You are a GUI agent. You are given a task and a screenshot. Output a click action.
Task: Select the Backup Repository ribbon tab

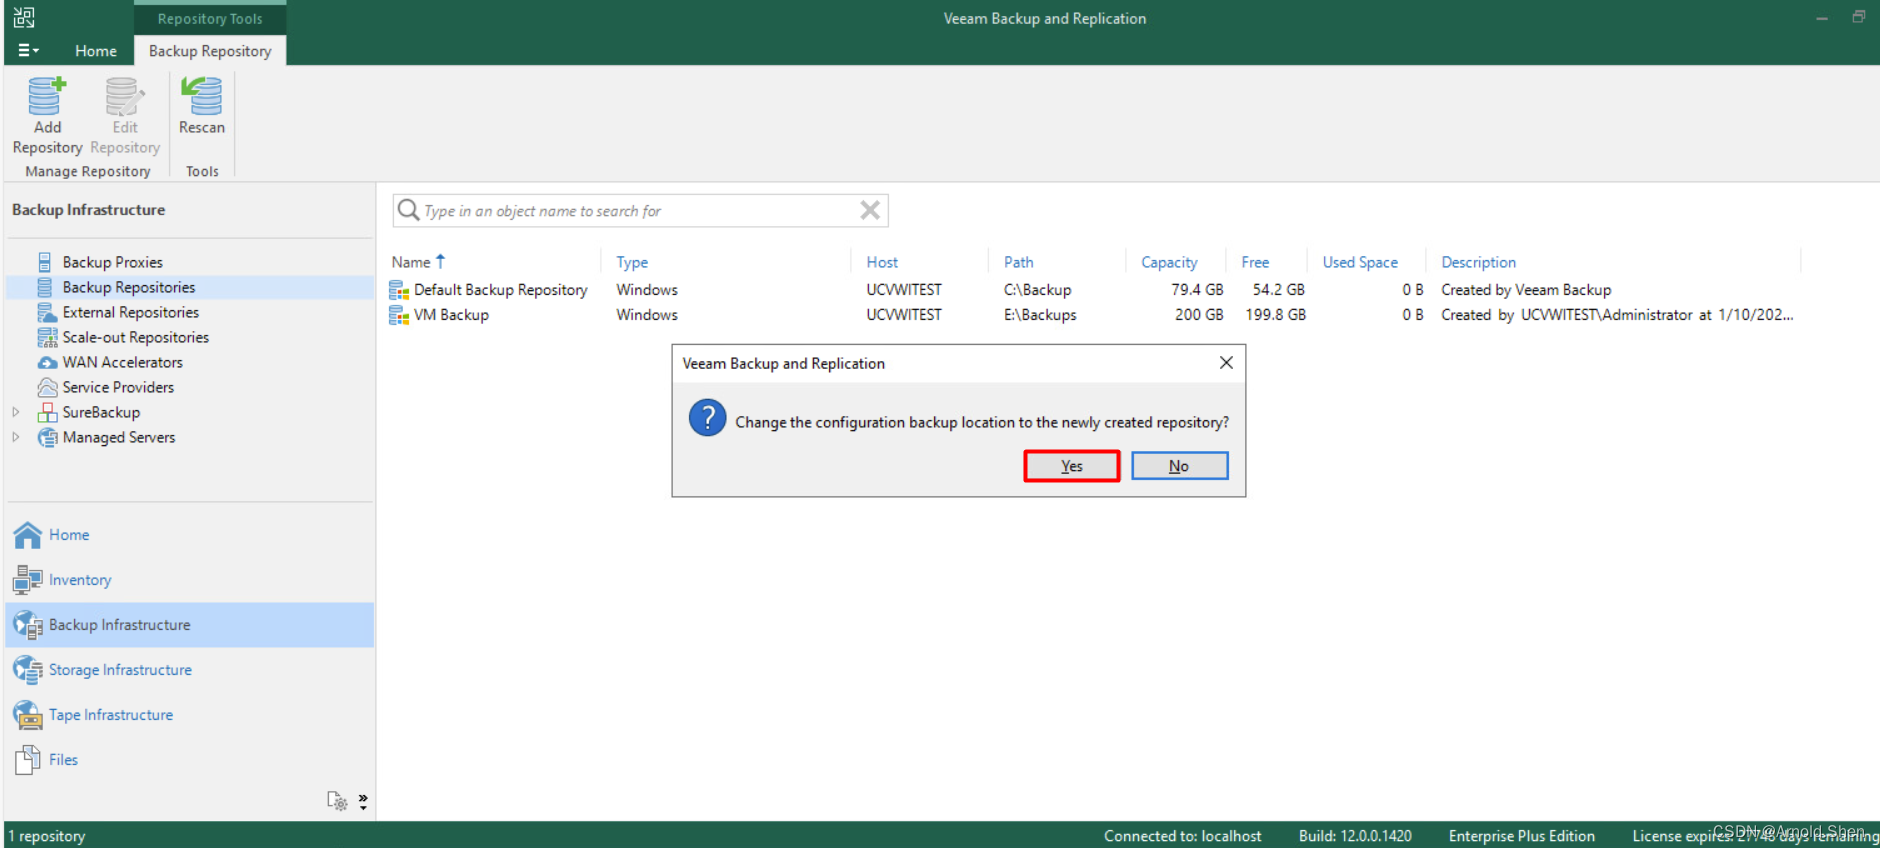[210, 50]
